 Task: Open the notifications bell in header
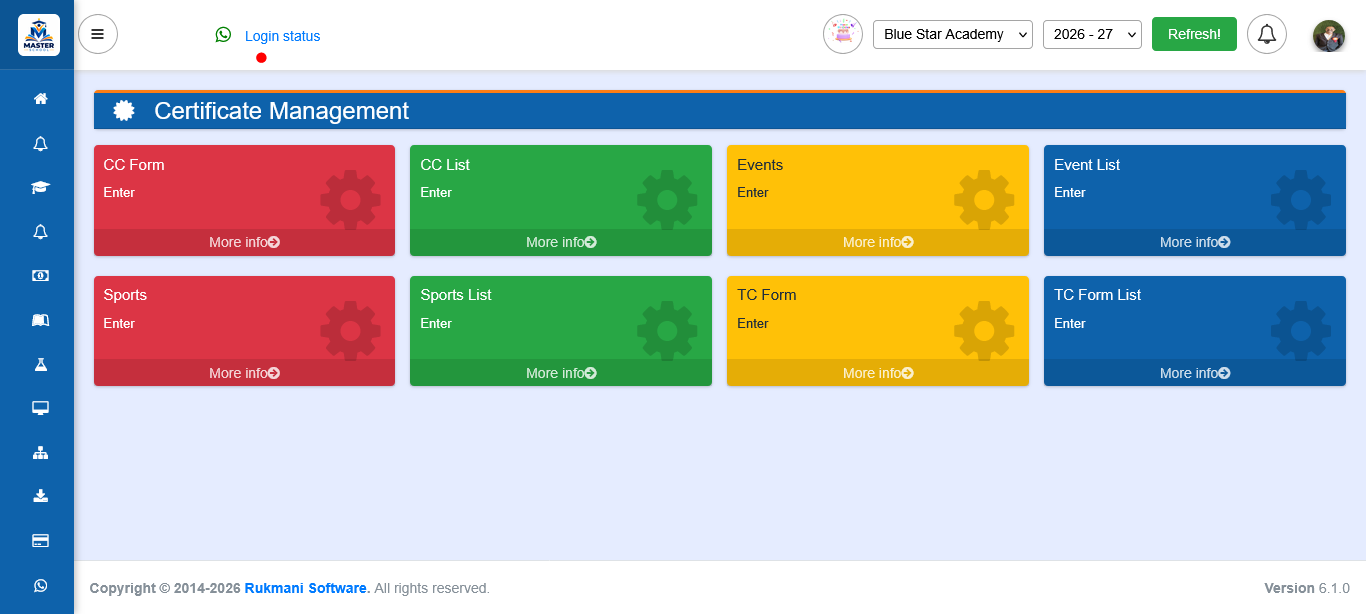click(1267, 34)
